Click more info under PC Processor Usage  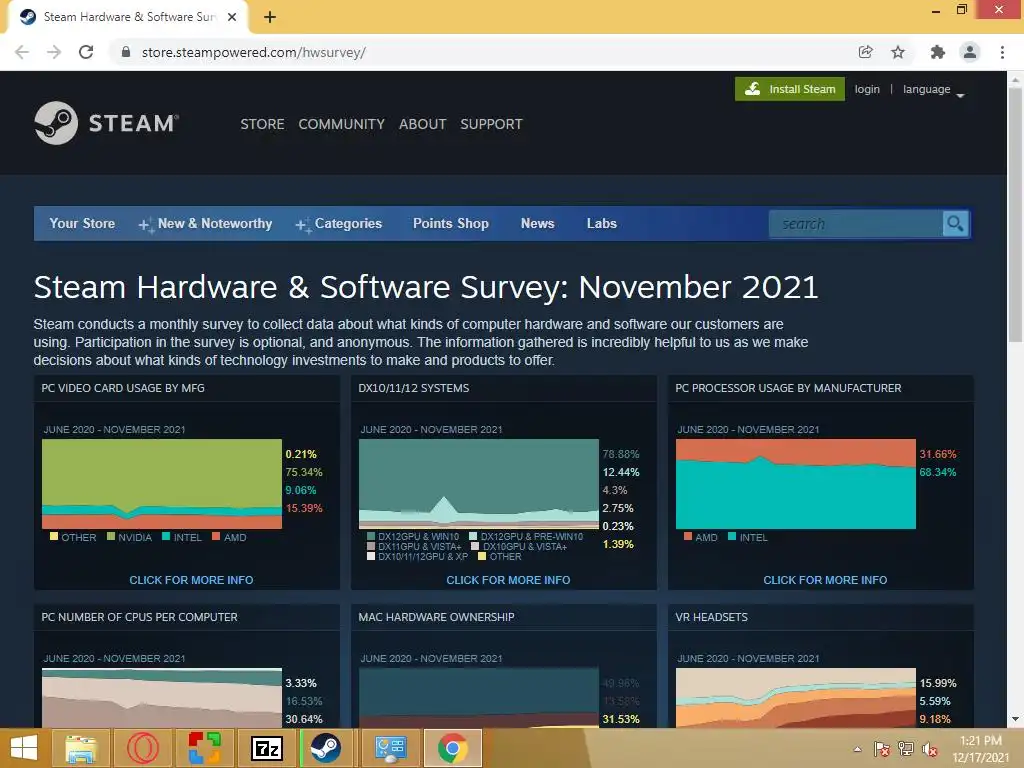pos(825,580)
